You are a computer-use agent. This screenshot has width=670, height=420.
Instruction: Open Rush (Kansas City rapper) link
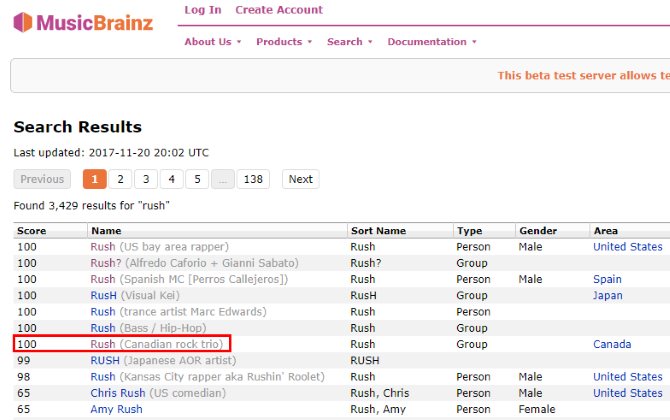[x=103, y=377]
